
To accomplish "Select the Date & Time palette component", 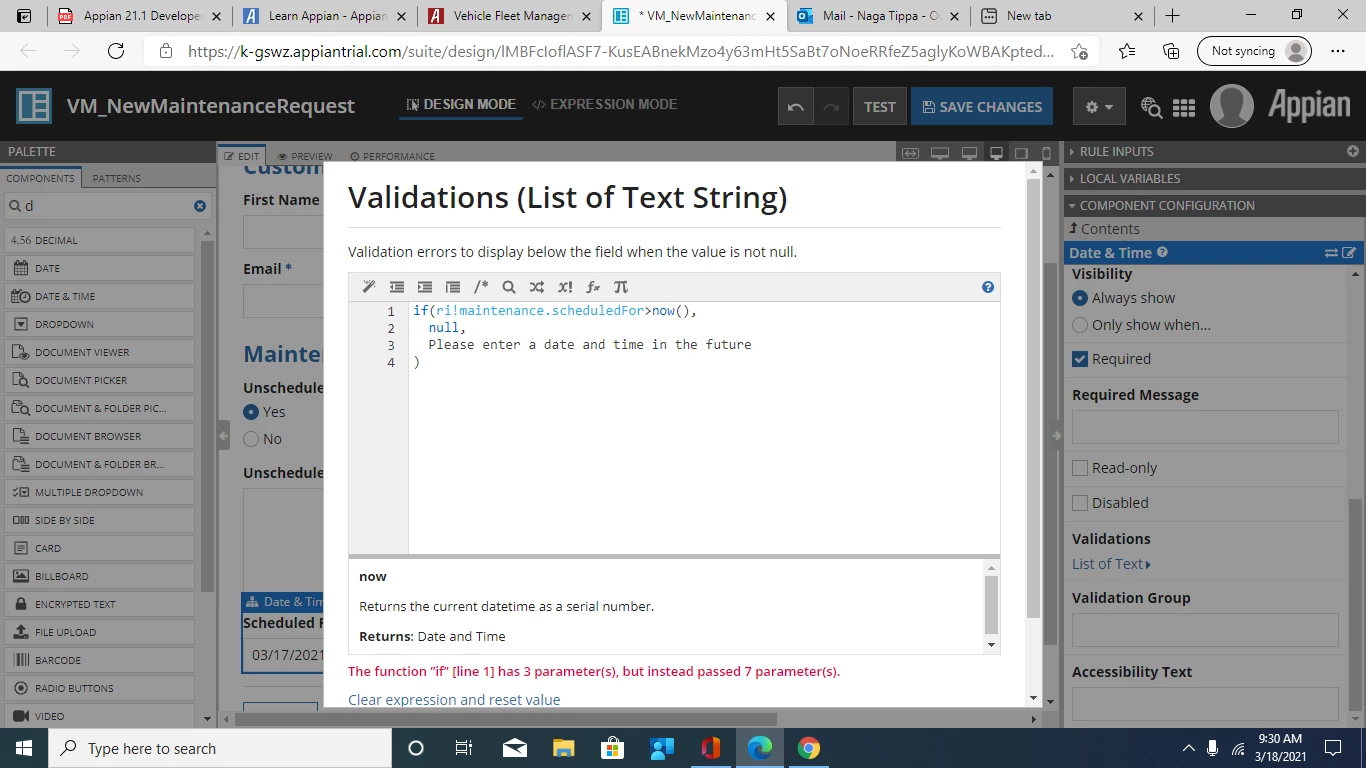I will point(99,296).
